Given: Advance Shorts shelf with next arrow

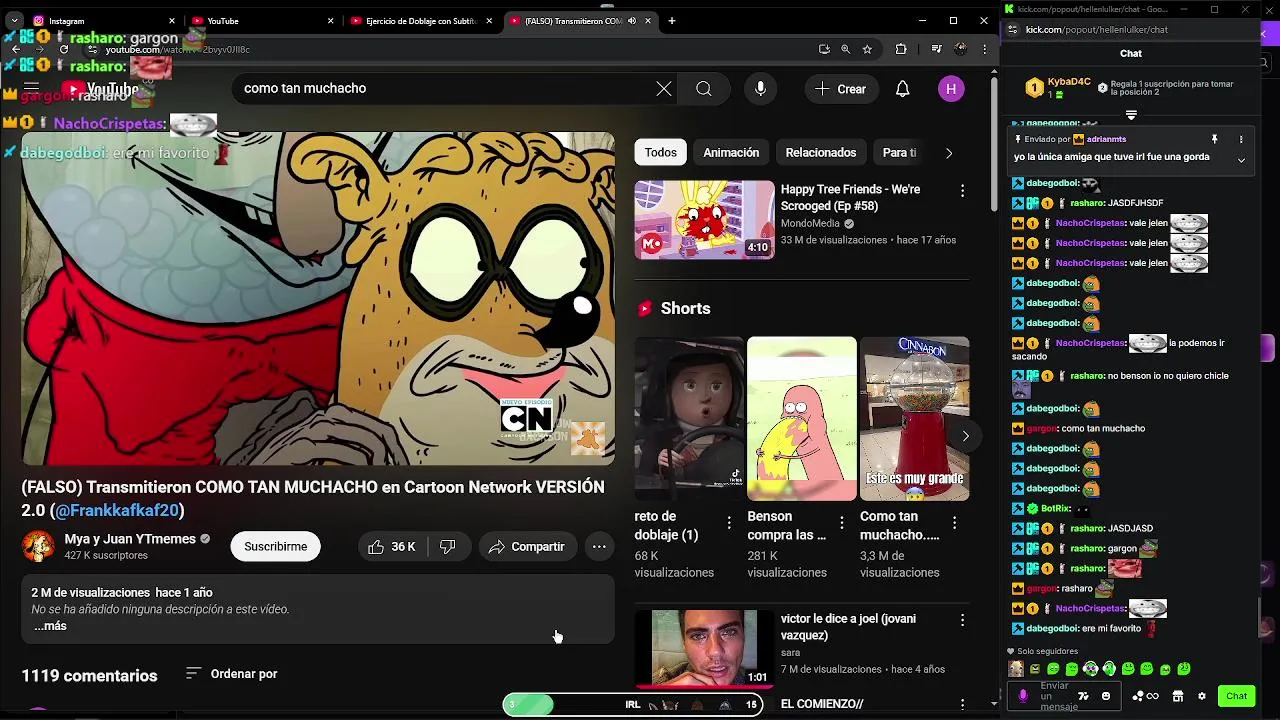Looking at the screenshot, I should click(x=965, y=436).
